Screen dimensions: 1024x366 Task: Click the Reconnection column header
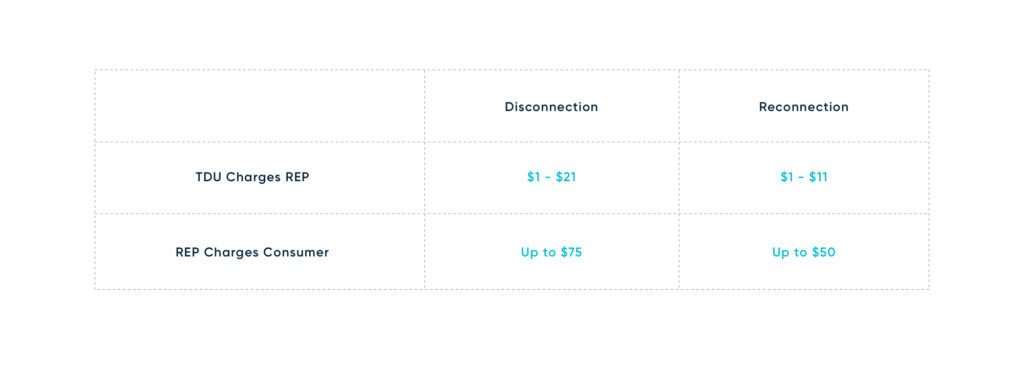[803, 107]
